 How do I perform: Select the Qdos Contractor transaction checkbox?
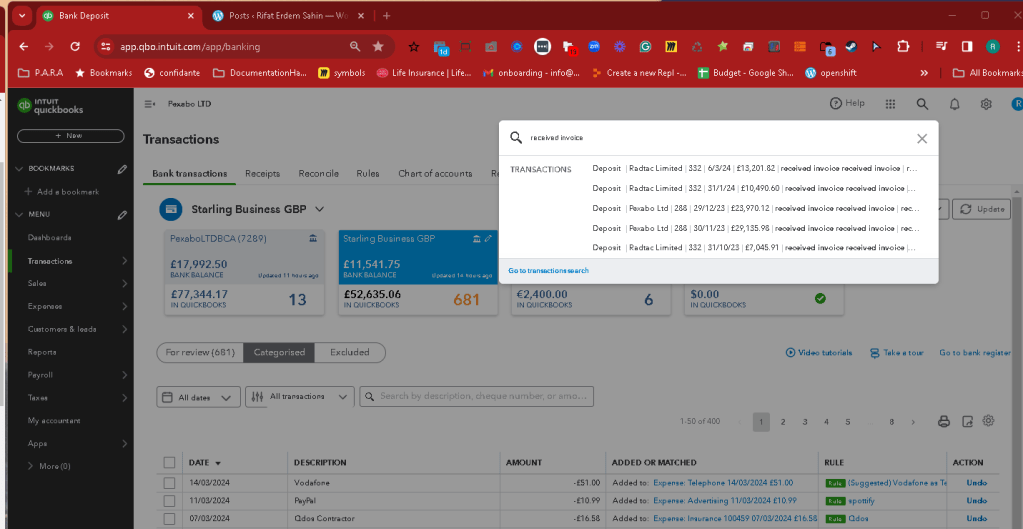(x=170, y=519)
